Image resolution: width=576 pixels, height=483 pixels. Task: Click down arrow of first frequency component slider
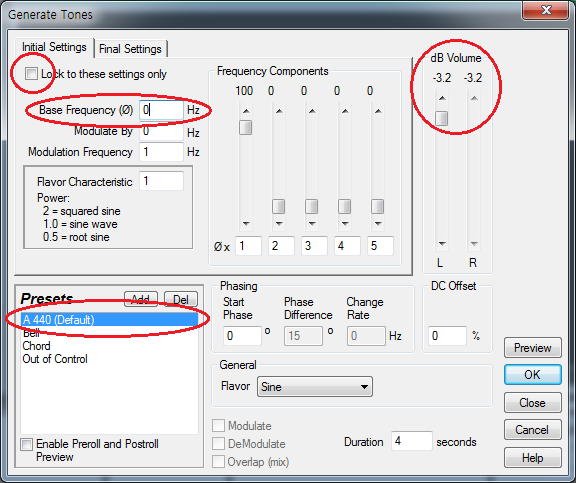tap(246, 223)
